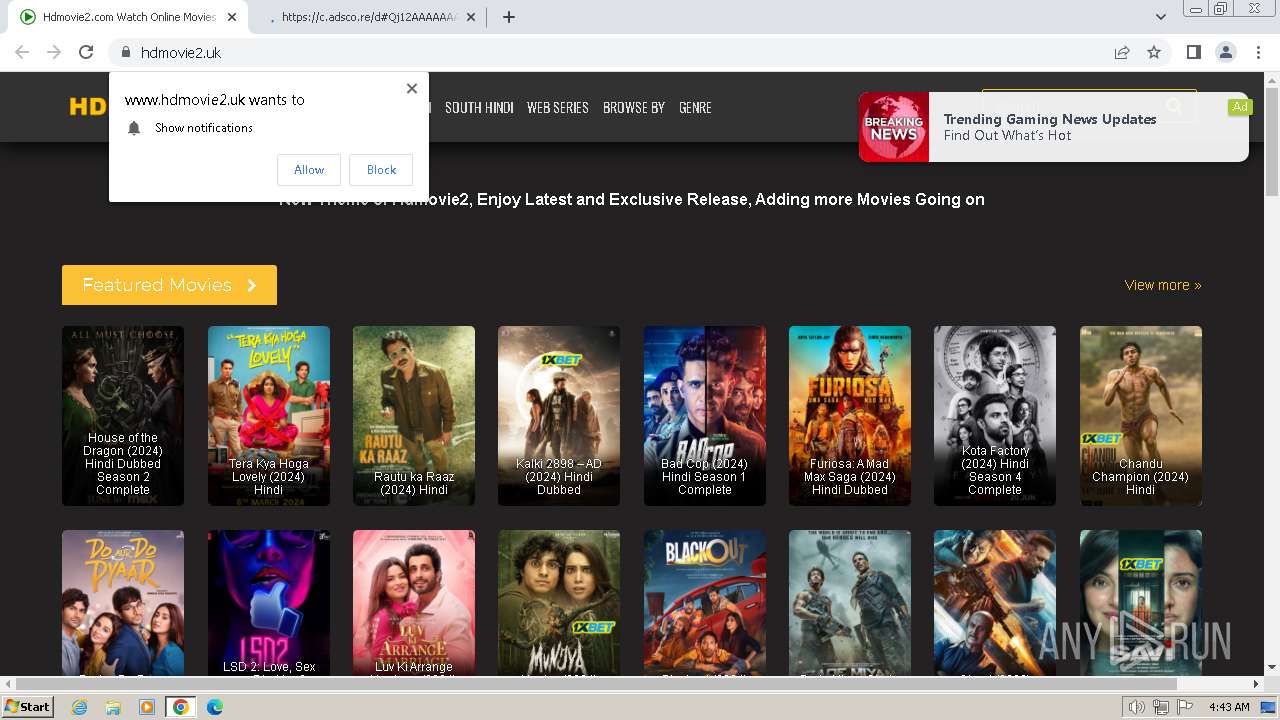Open network status tray icon
This screenshot has height=720, width=1280.
click(x=1161, y=707)
